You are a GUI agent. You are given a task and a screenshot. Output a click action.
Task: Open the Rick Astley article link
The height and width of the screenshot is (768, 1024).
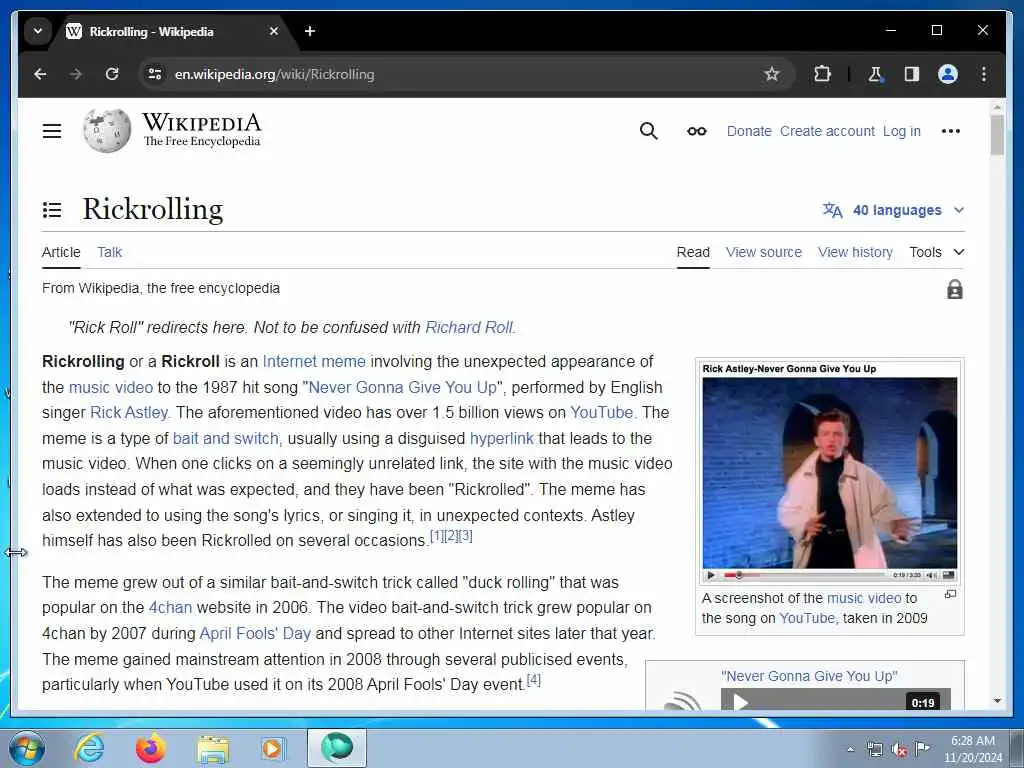pos(129,413)
